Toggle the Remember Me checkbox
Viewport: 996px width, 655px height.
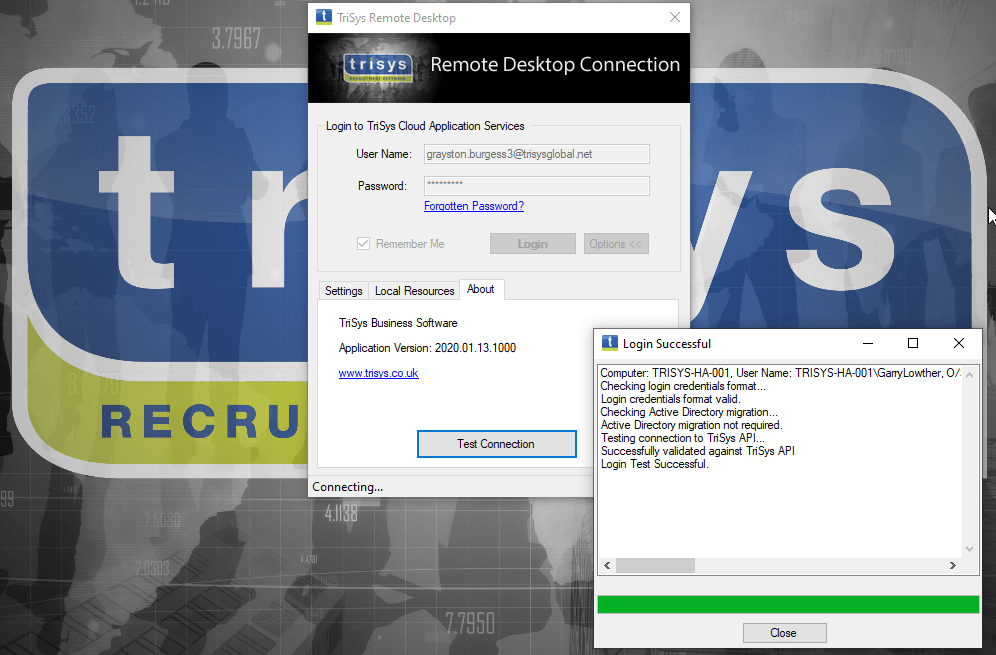pos(363,243)
